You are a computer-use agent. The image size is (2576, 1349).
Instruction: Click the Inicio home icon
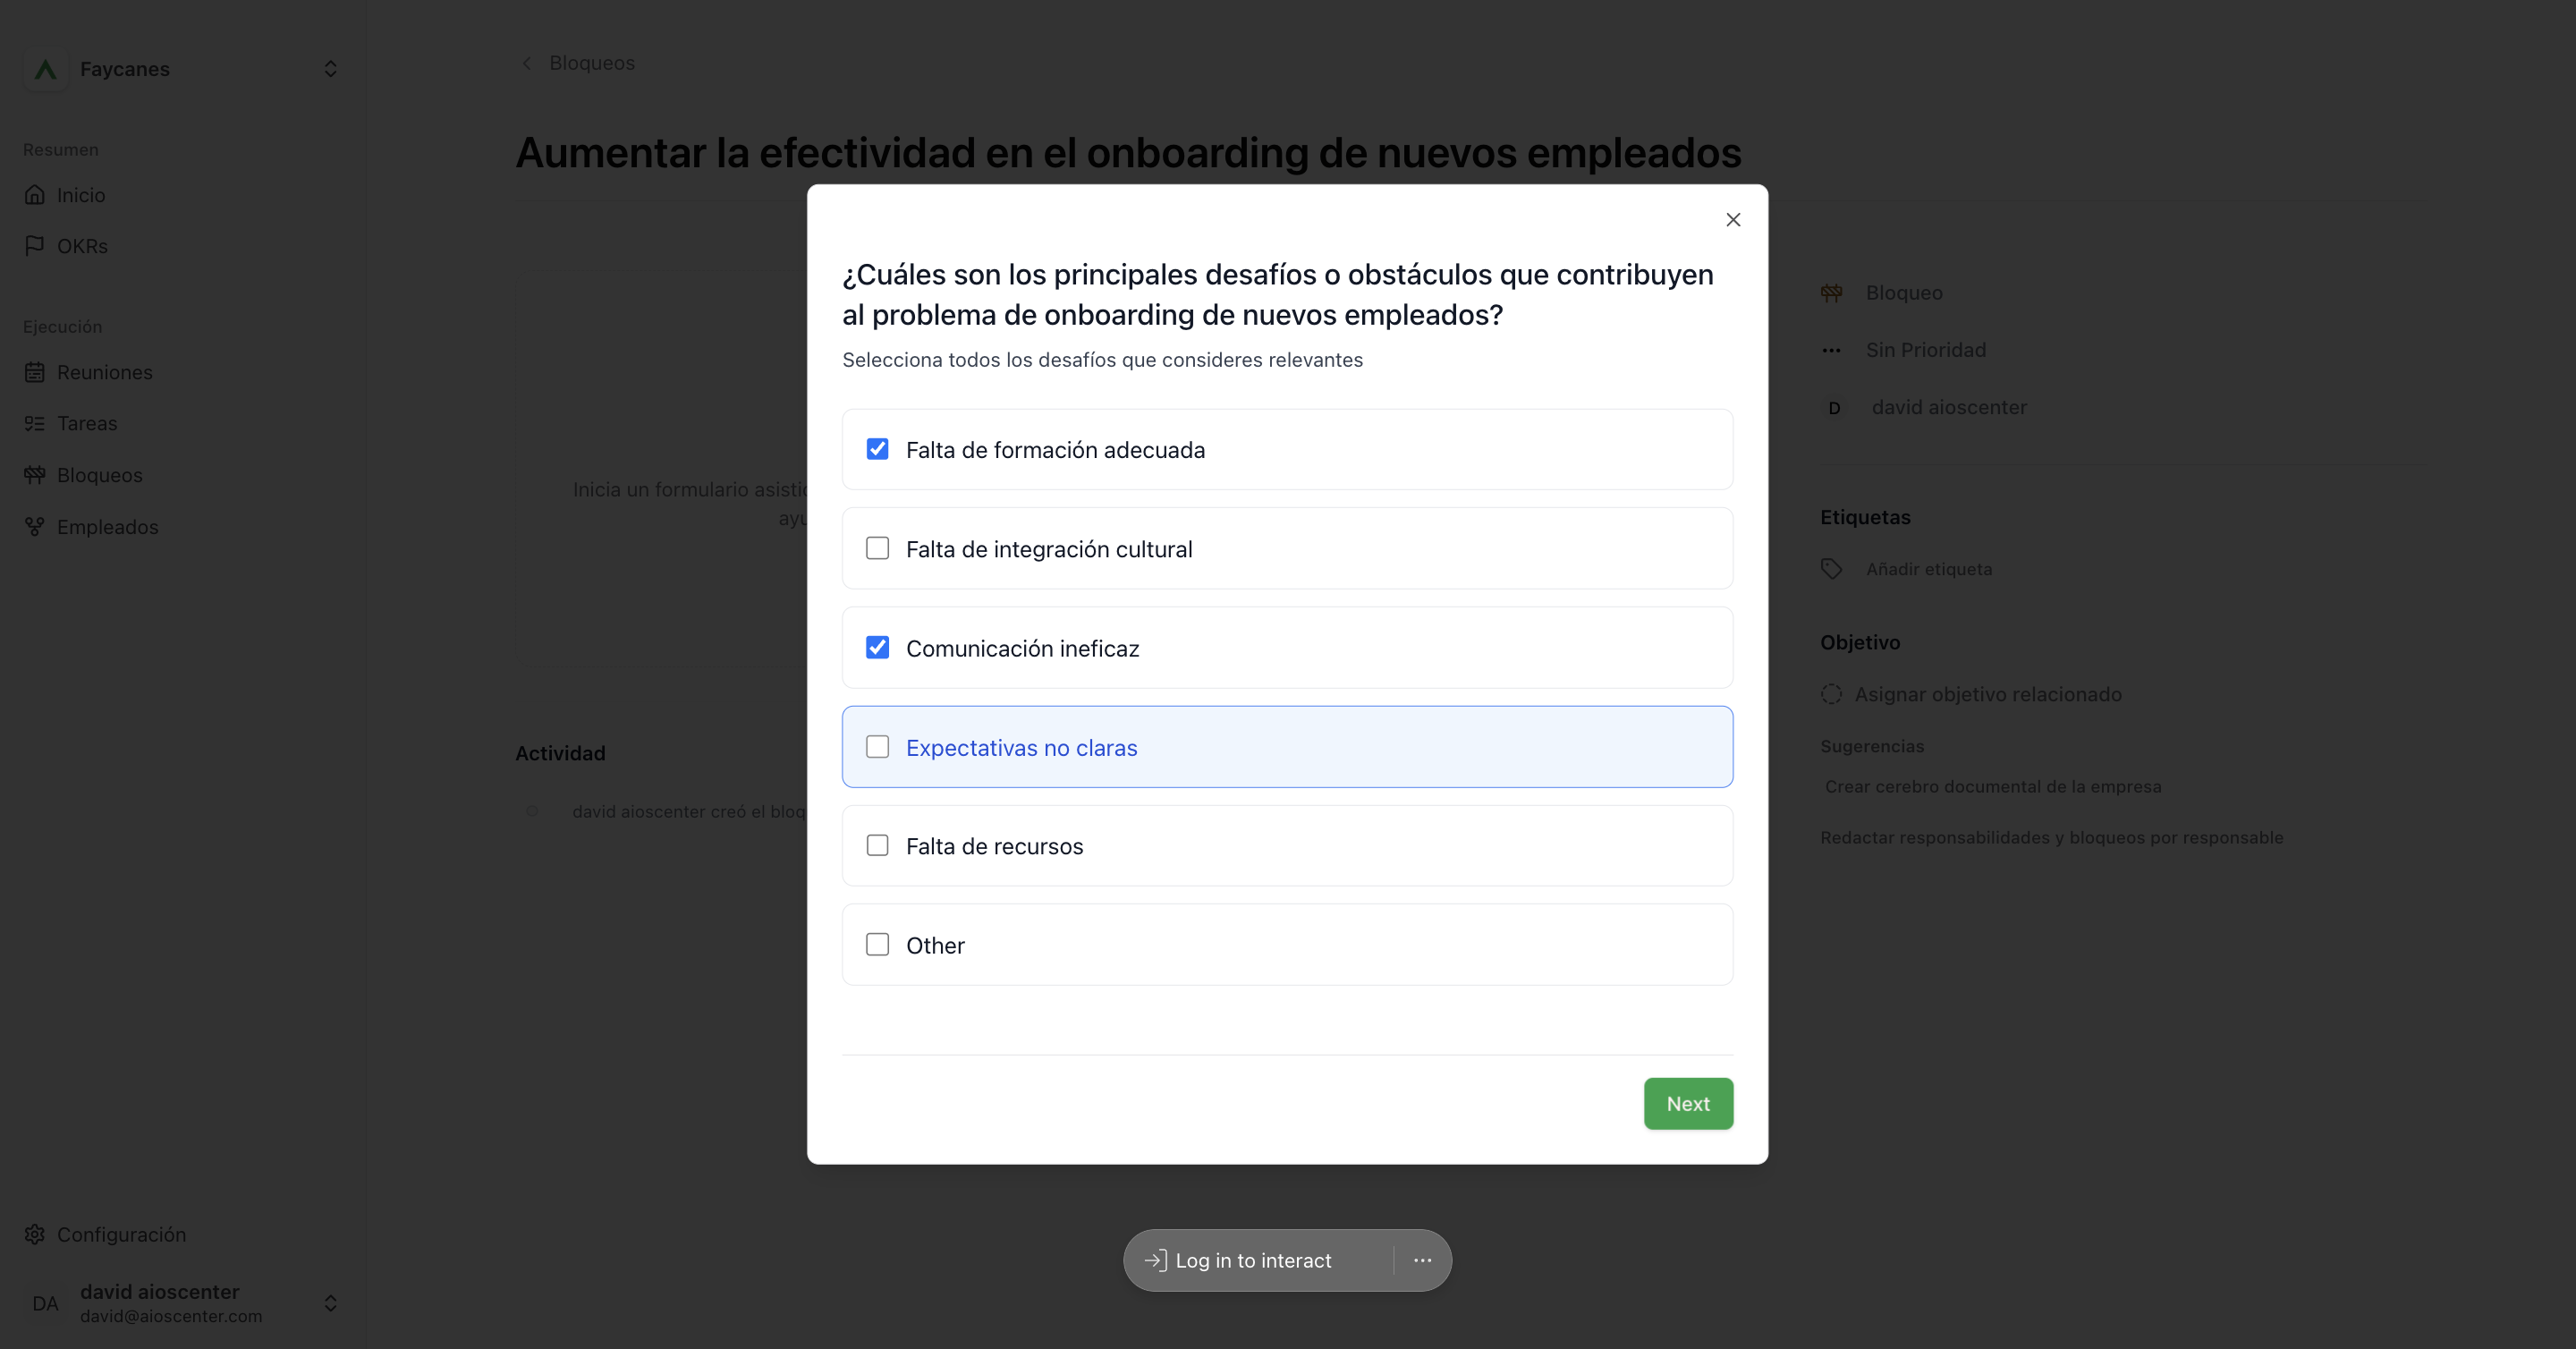click(35, 195)
